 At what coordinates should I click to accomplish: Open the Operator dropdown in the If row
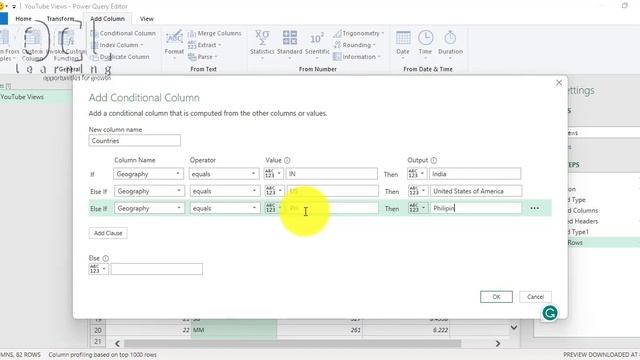224,174
